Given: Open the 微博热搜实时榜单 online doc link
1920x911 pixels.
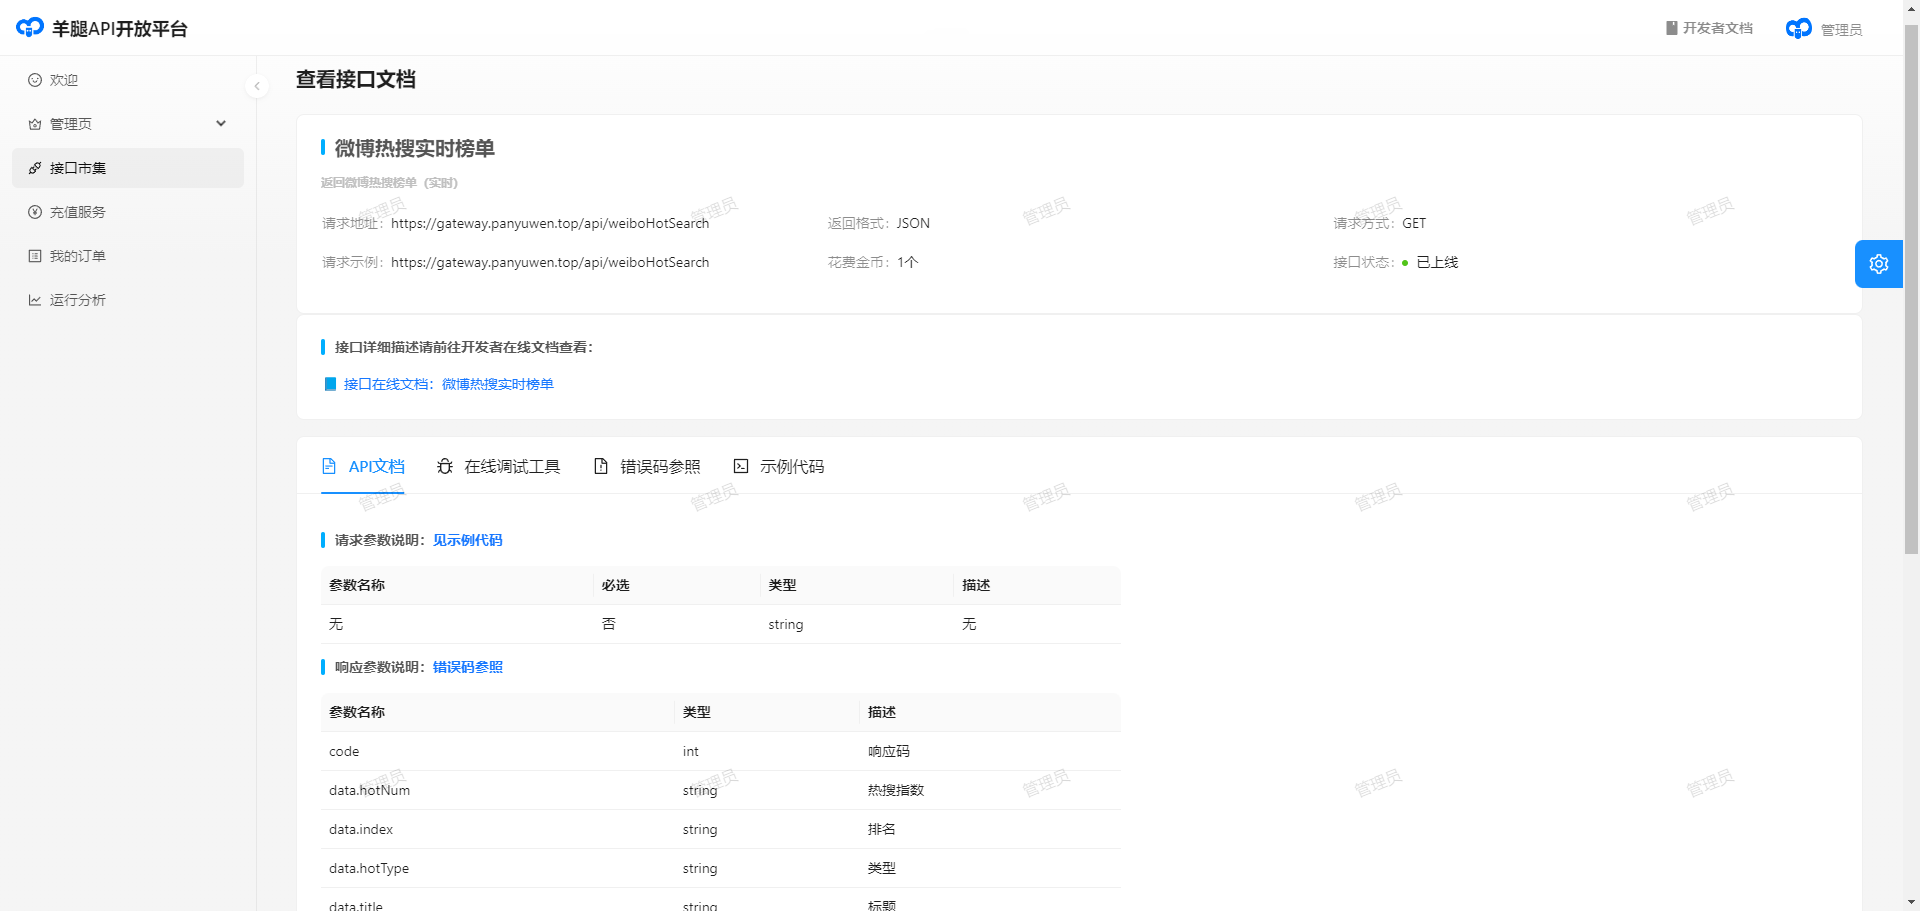Looking at the screenshot, I should click(448, 384).
